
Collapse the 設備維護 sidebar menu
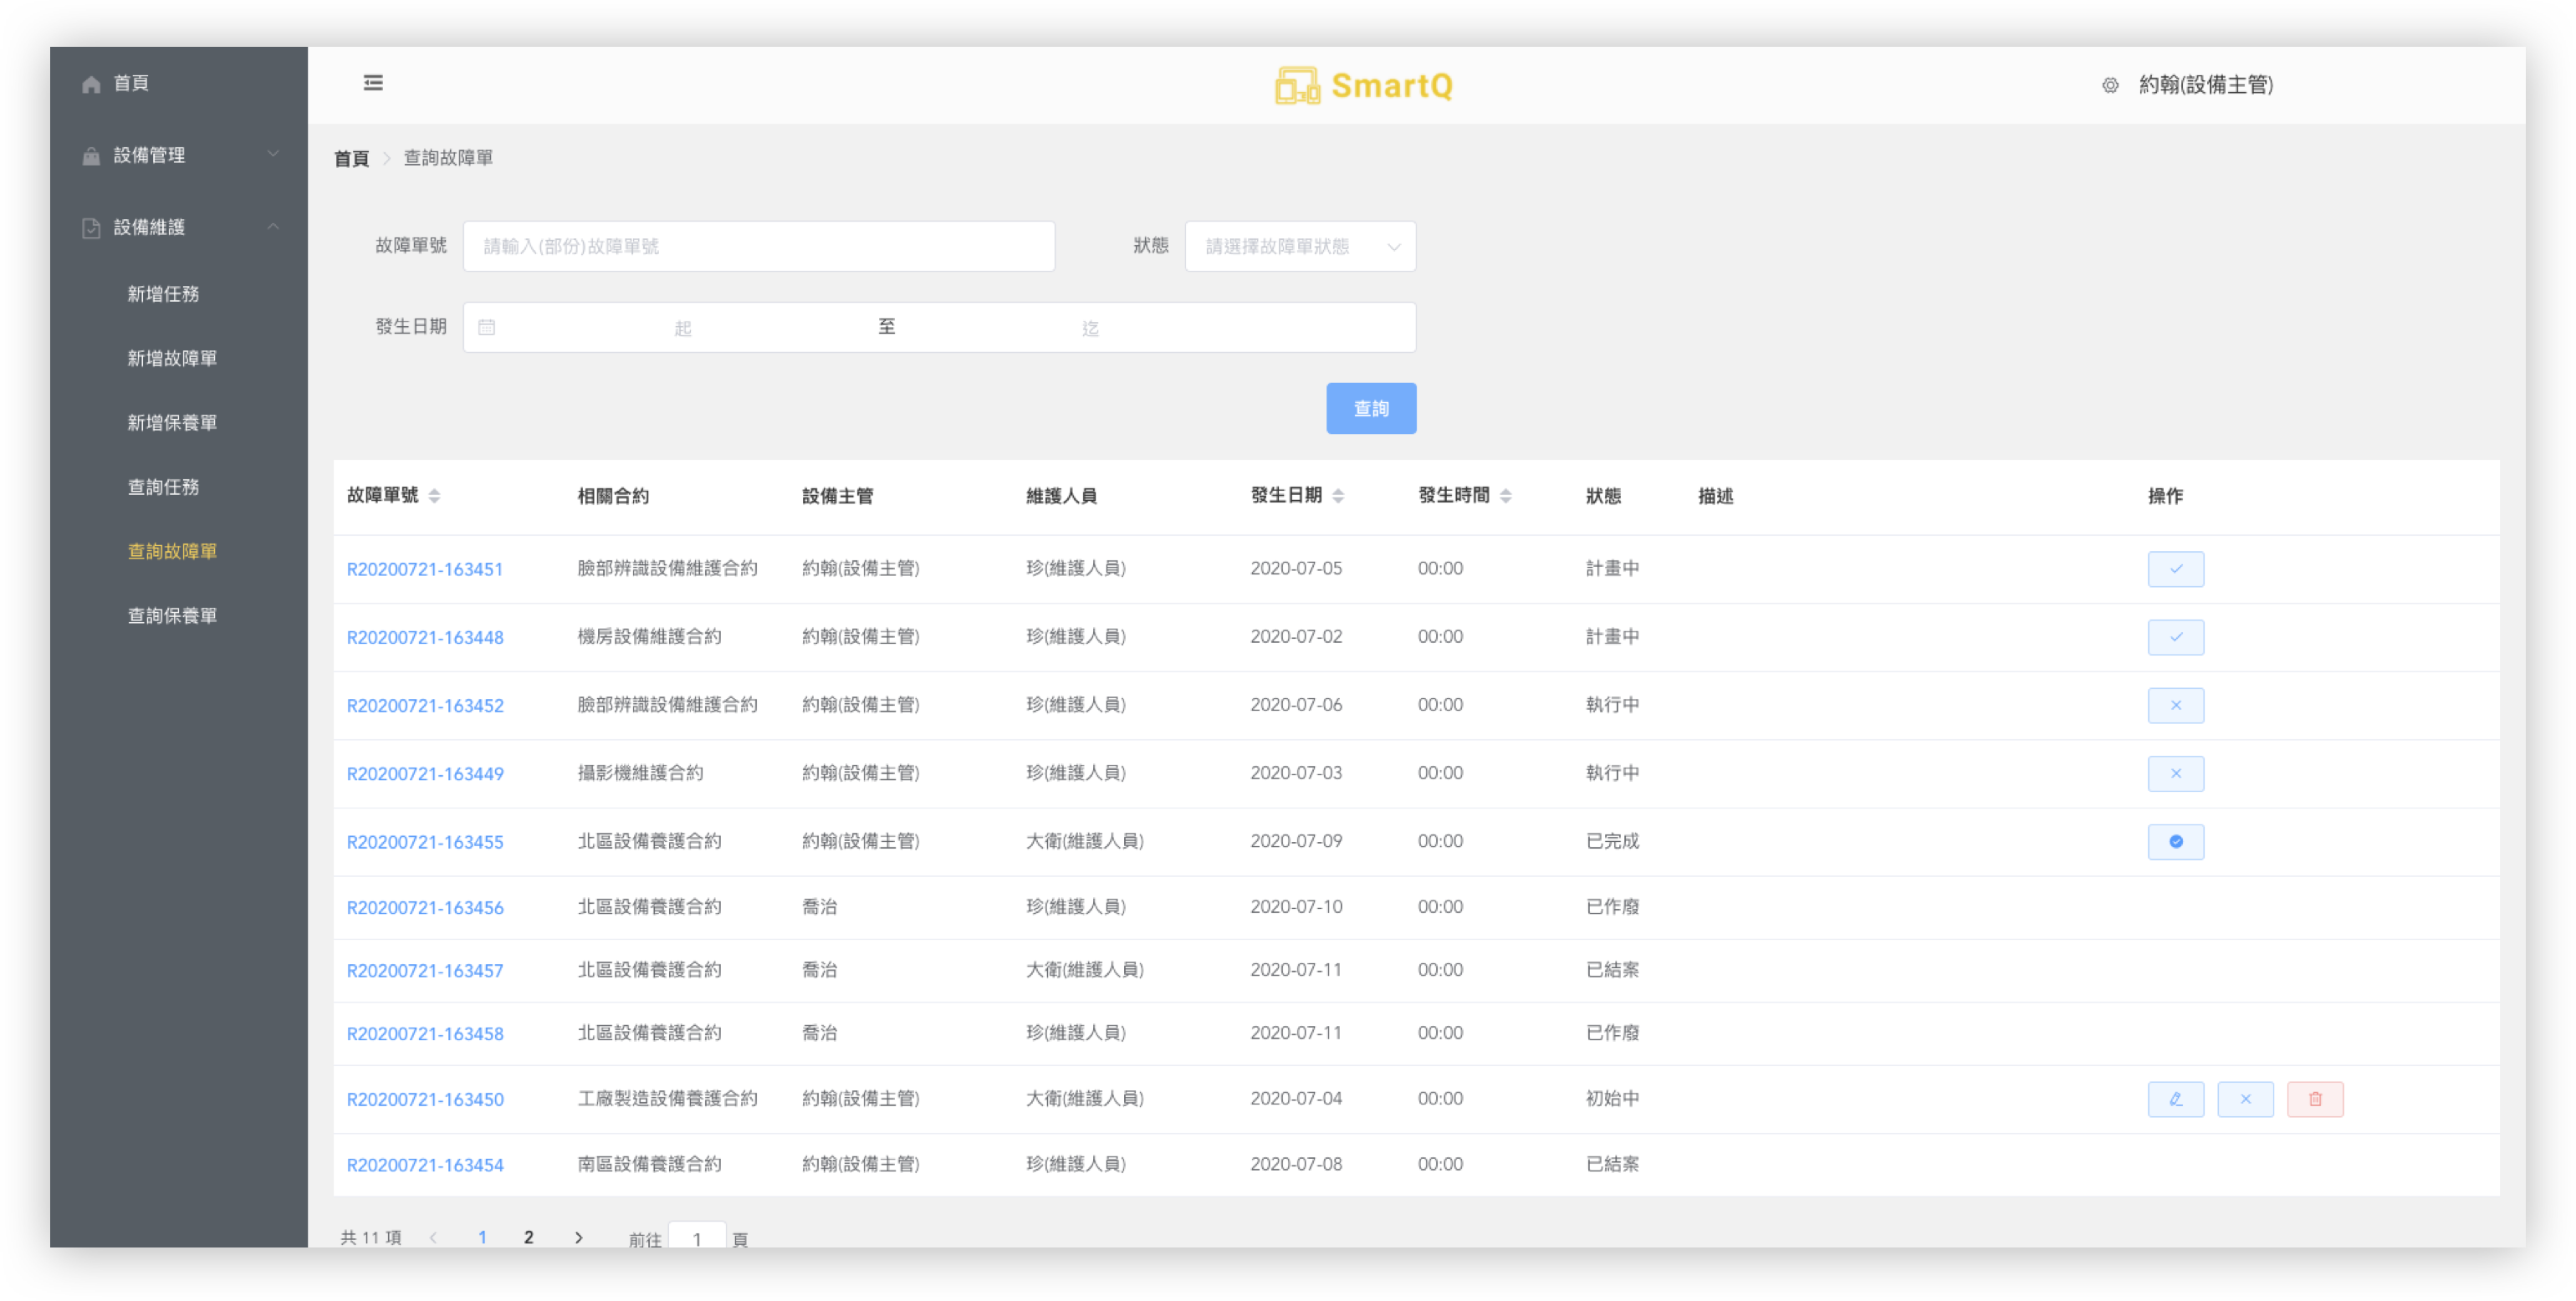click(180, 227)
